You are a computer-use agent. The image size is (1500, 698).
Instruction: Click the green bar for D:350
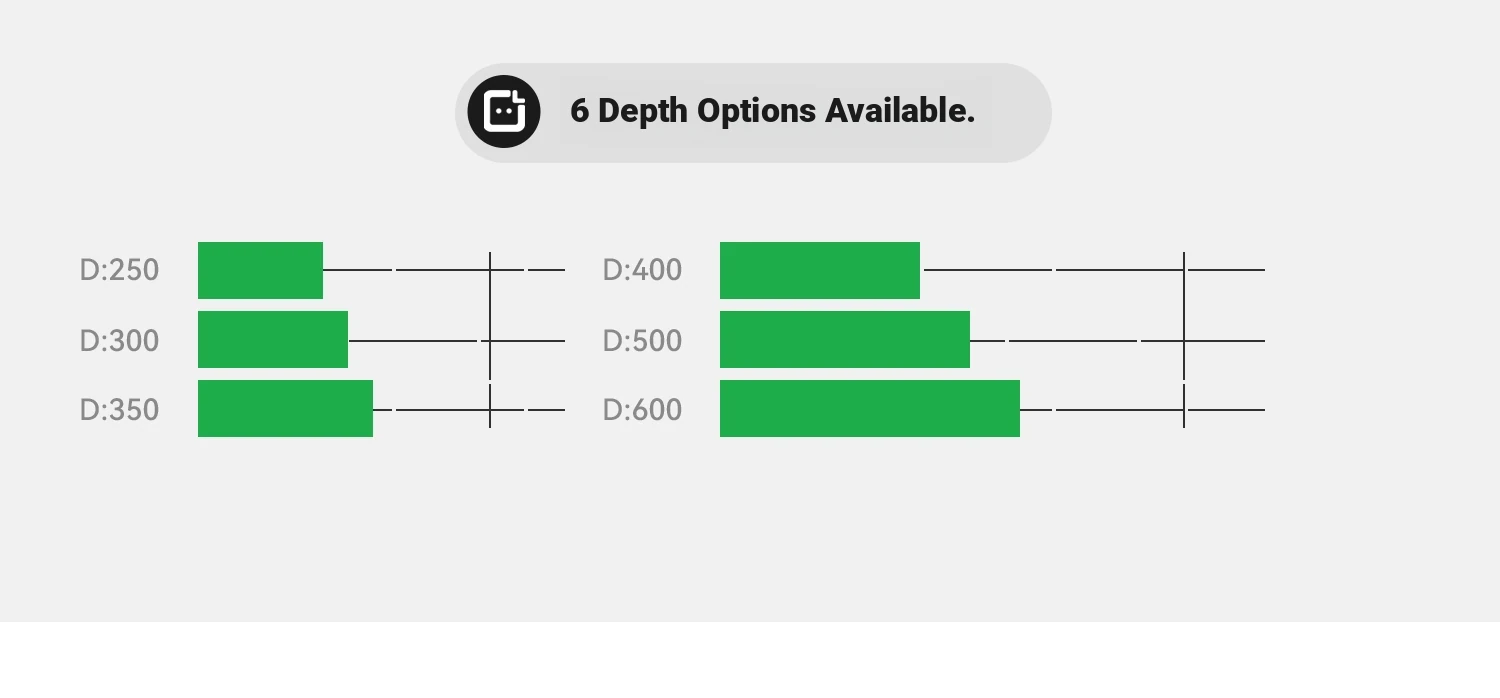coord(285,408)
